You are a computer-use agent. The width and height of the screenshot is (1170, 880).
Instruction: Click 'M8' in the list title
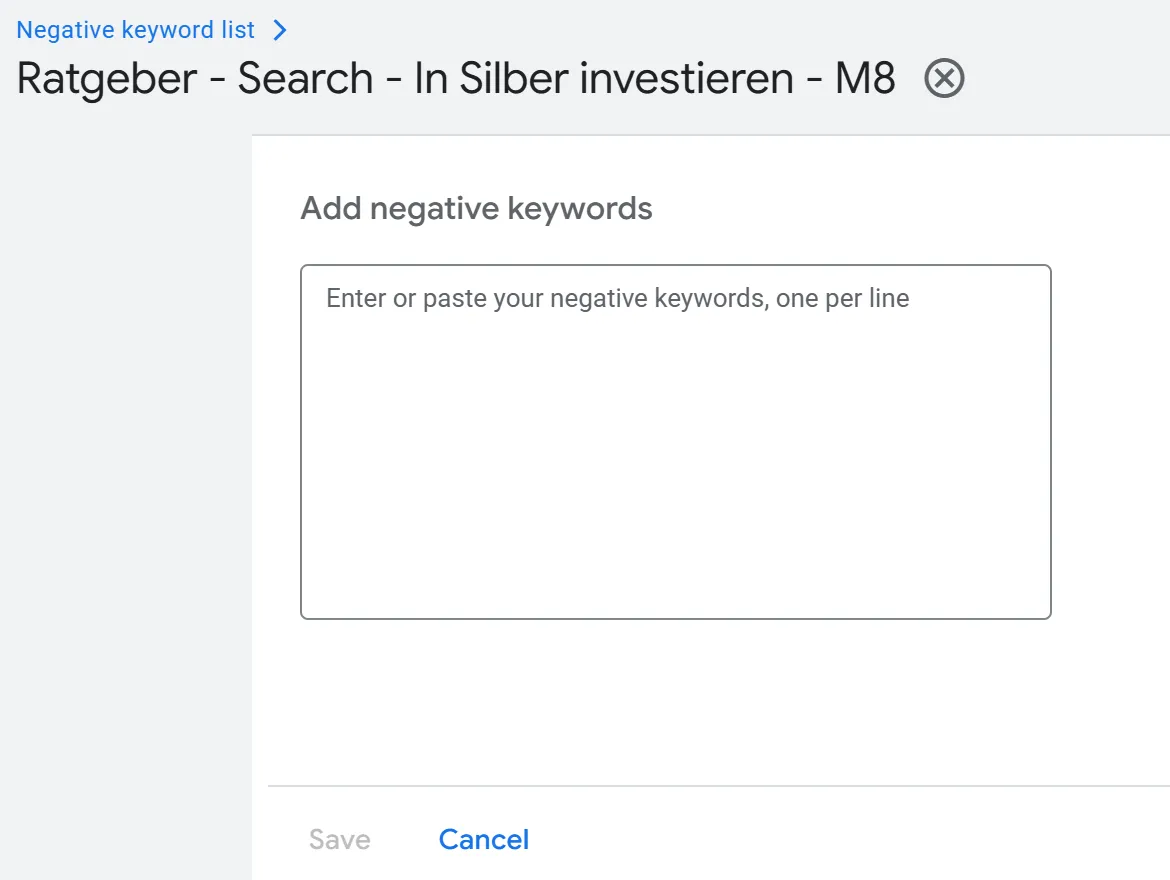865,78
